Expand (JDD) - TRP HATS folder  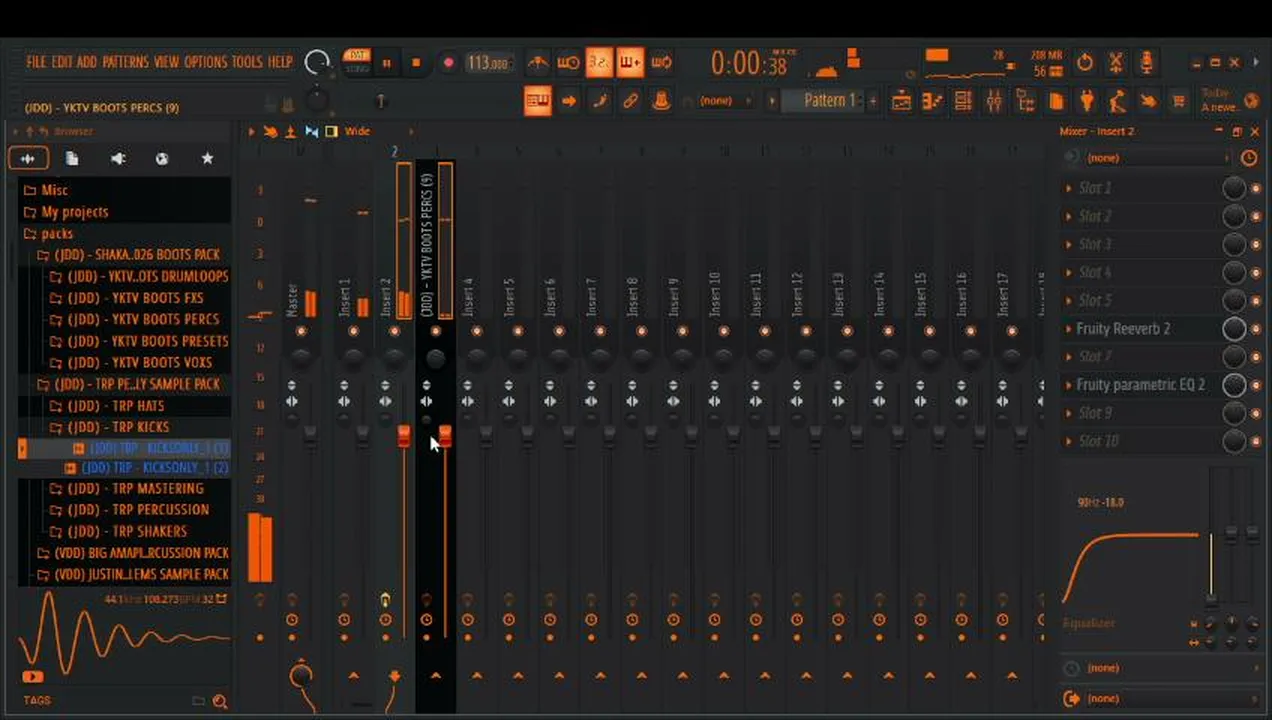[x=106, y=406]
